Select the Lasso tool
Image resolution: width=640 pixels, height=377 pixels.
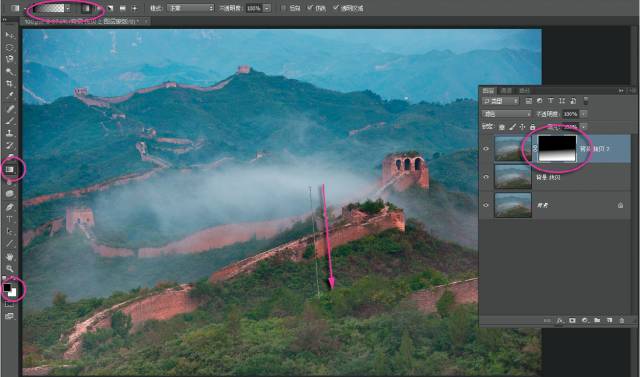coord(9,59)
